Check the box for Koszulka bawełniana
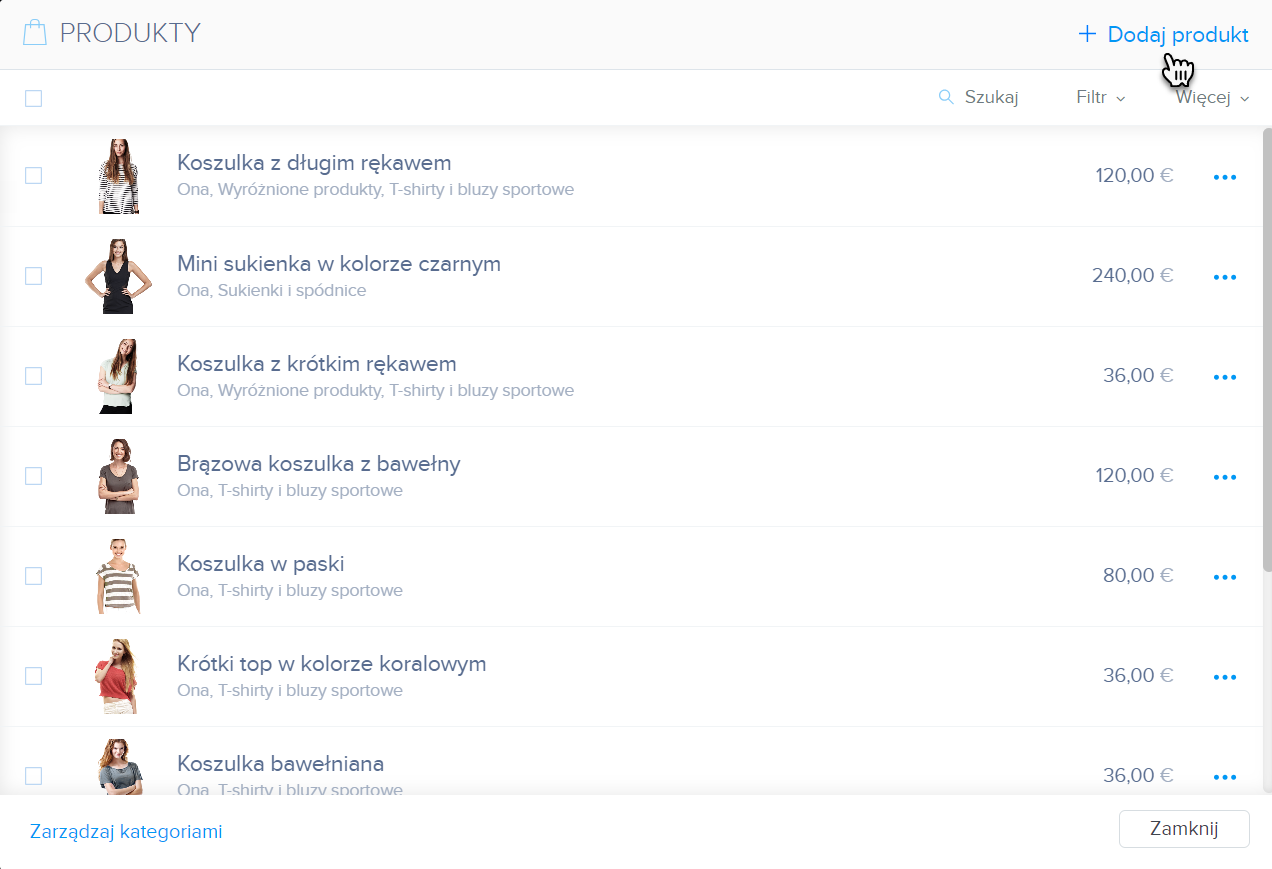Screen dimensions: 1272x869 point(33,776)
